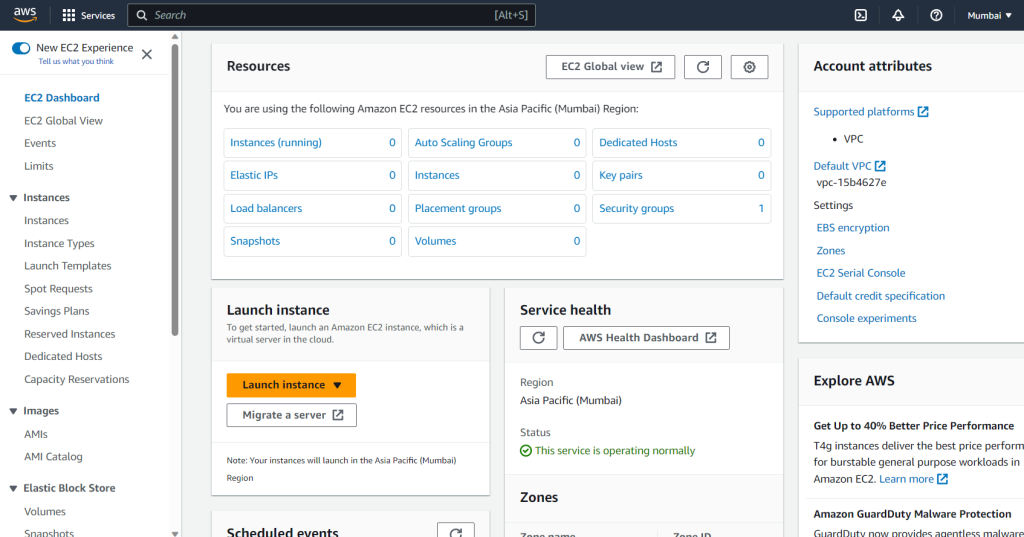Go to Spot Requests in sidebar
This screenshot has height=537, width=1024.
[x=58, y=289]
